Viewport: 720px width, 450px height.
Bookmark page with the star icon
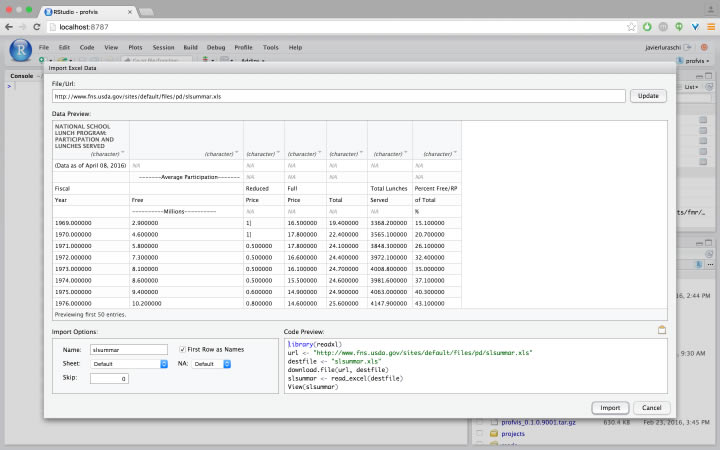pos(631,27)
